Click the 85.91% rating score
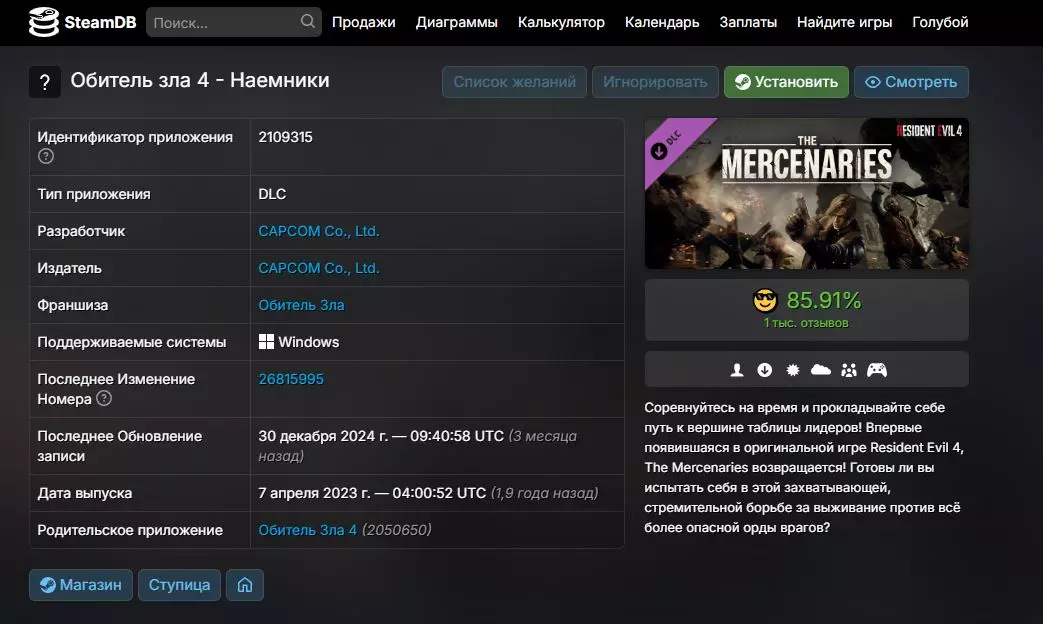The height and width of the screenshot is (624, 1043). (823, 301)
